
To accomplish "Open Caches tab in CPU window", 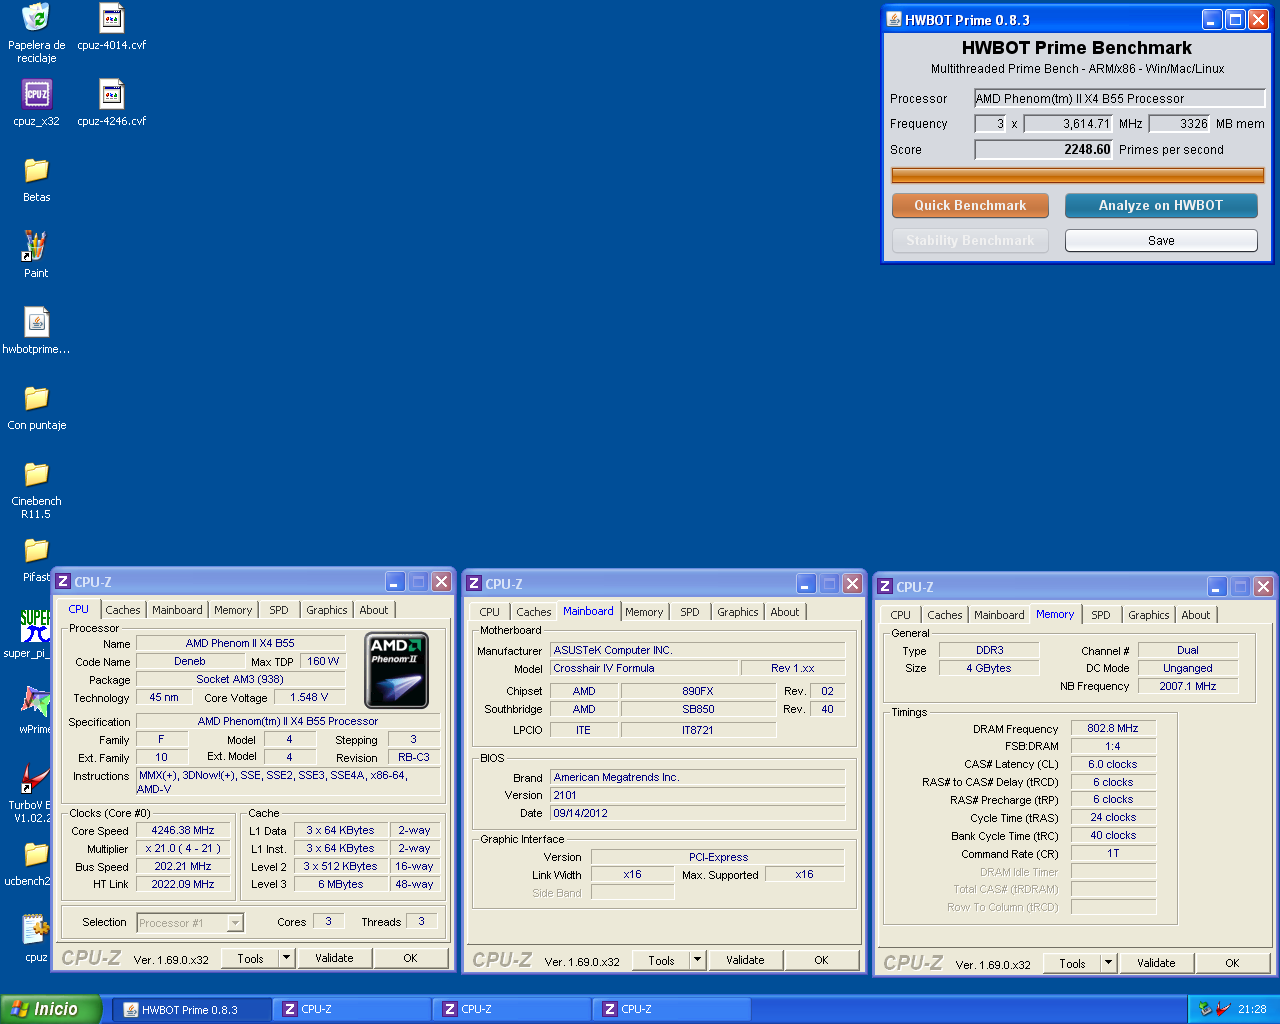I will pyautogui.click(x=123, y=610).
